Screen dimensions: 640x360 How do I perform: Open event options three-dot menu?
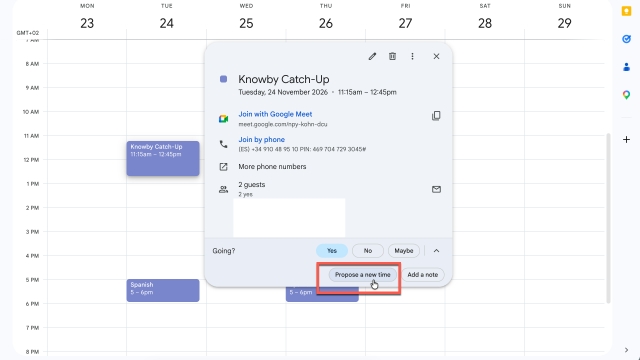(x=412, y=56)
